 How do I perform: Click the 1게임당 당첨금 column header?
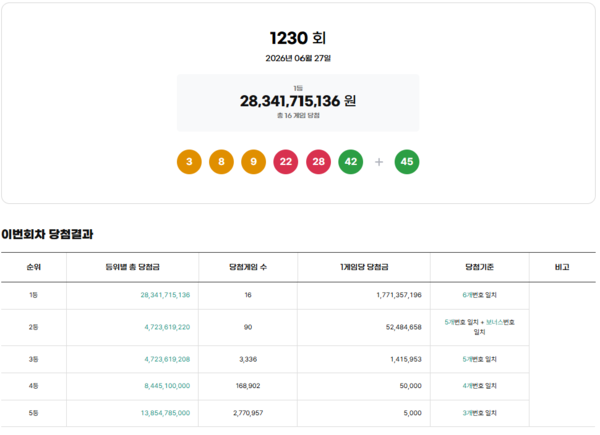(x=364, y=267)
